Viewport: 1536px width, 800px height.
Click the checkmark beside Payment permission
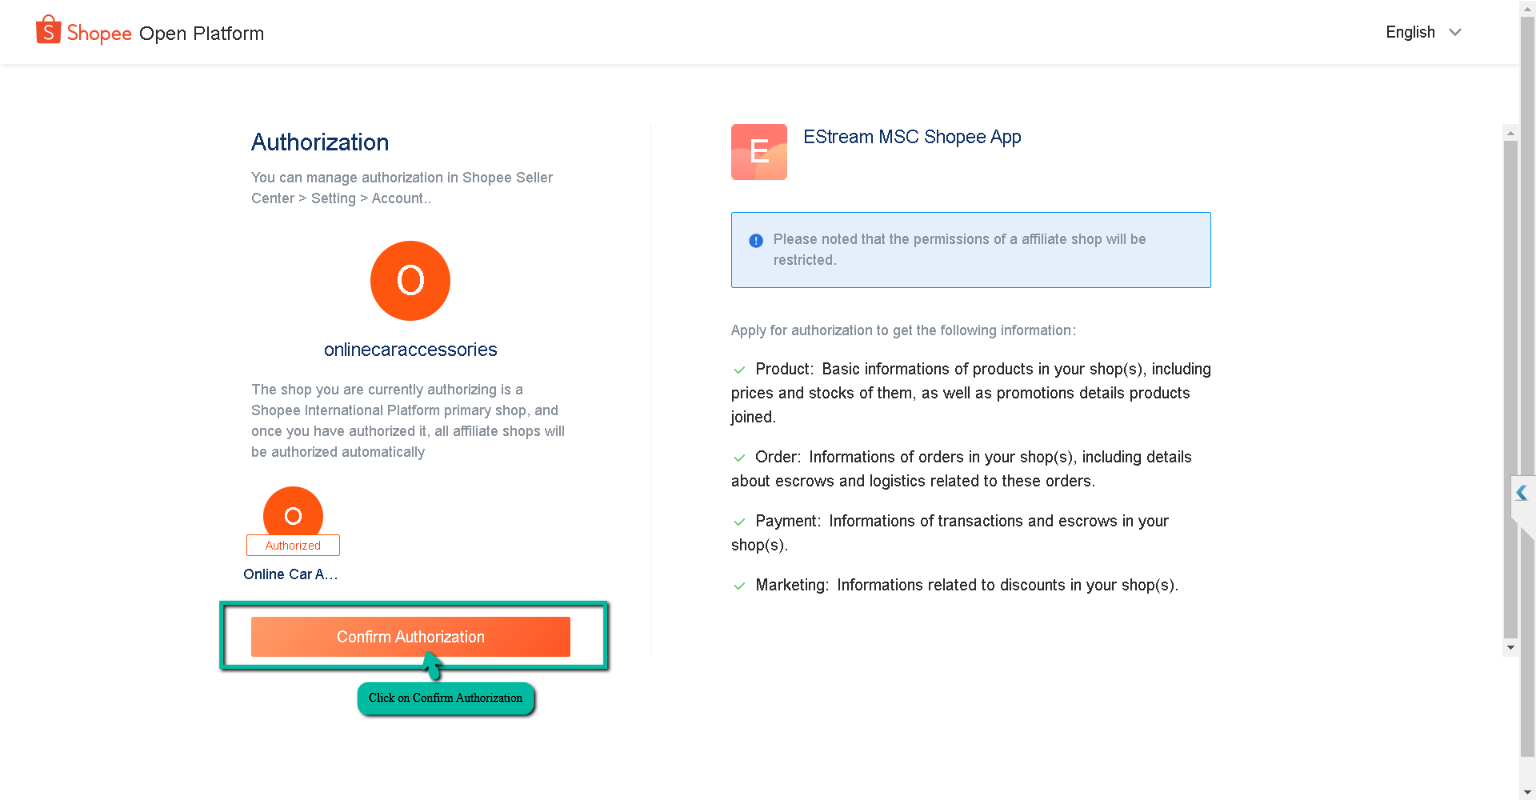tap(740, 522)
